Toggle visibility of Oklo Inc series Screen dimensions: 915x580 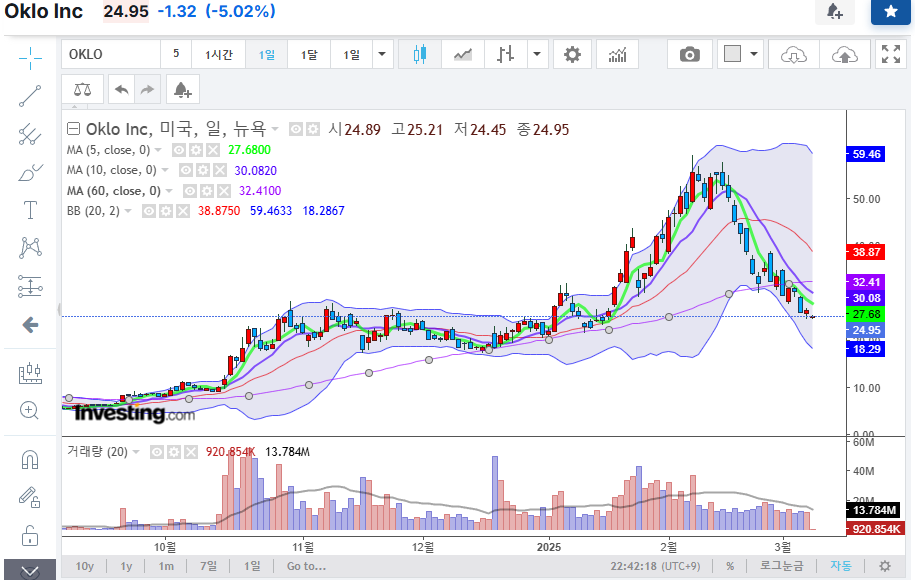296,129
